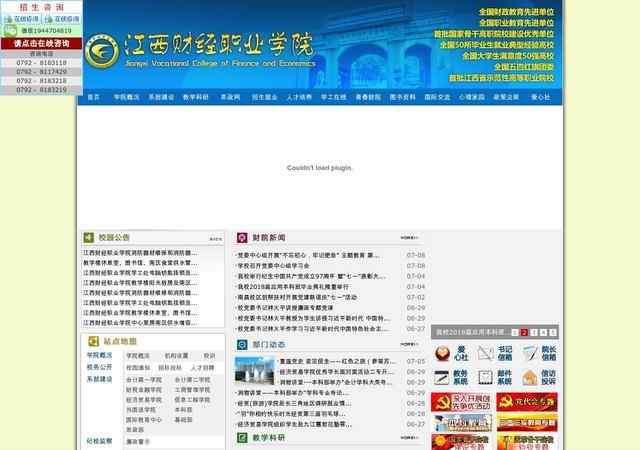Open 教学科研 in the top navigation bar
Viewport: 640px width, 450px height.
pos(196,97)
